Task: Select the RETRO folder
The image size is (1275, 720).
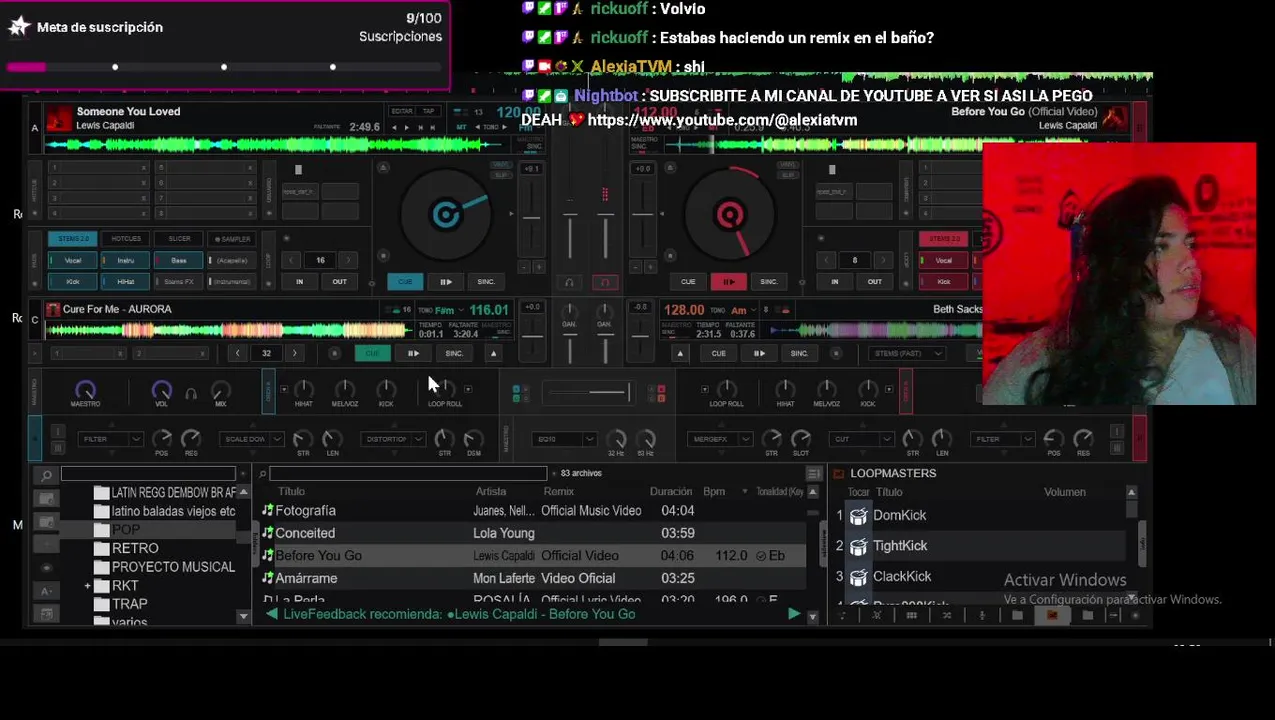Action: 135,548
